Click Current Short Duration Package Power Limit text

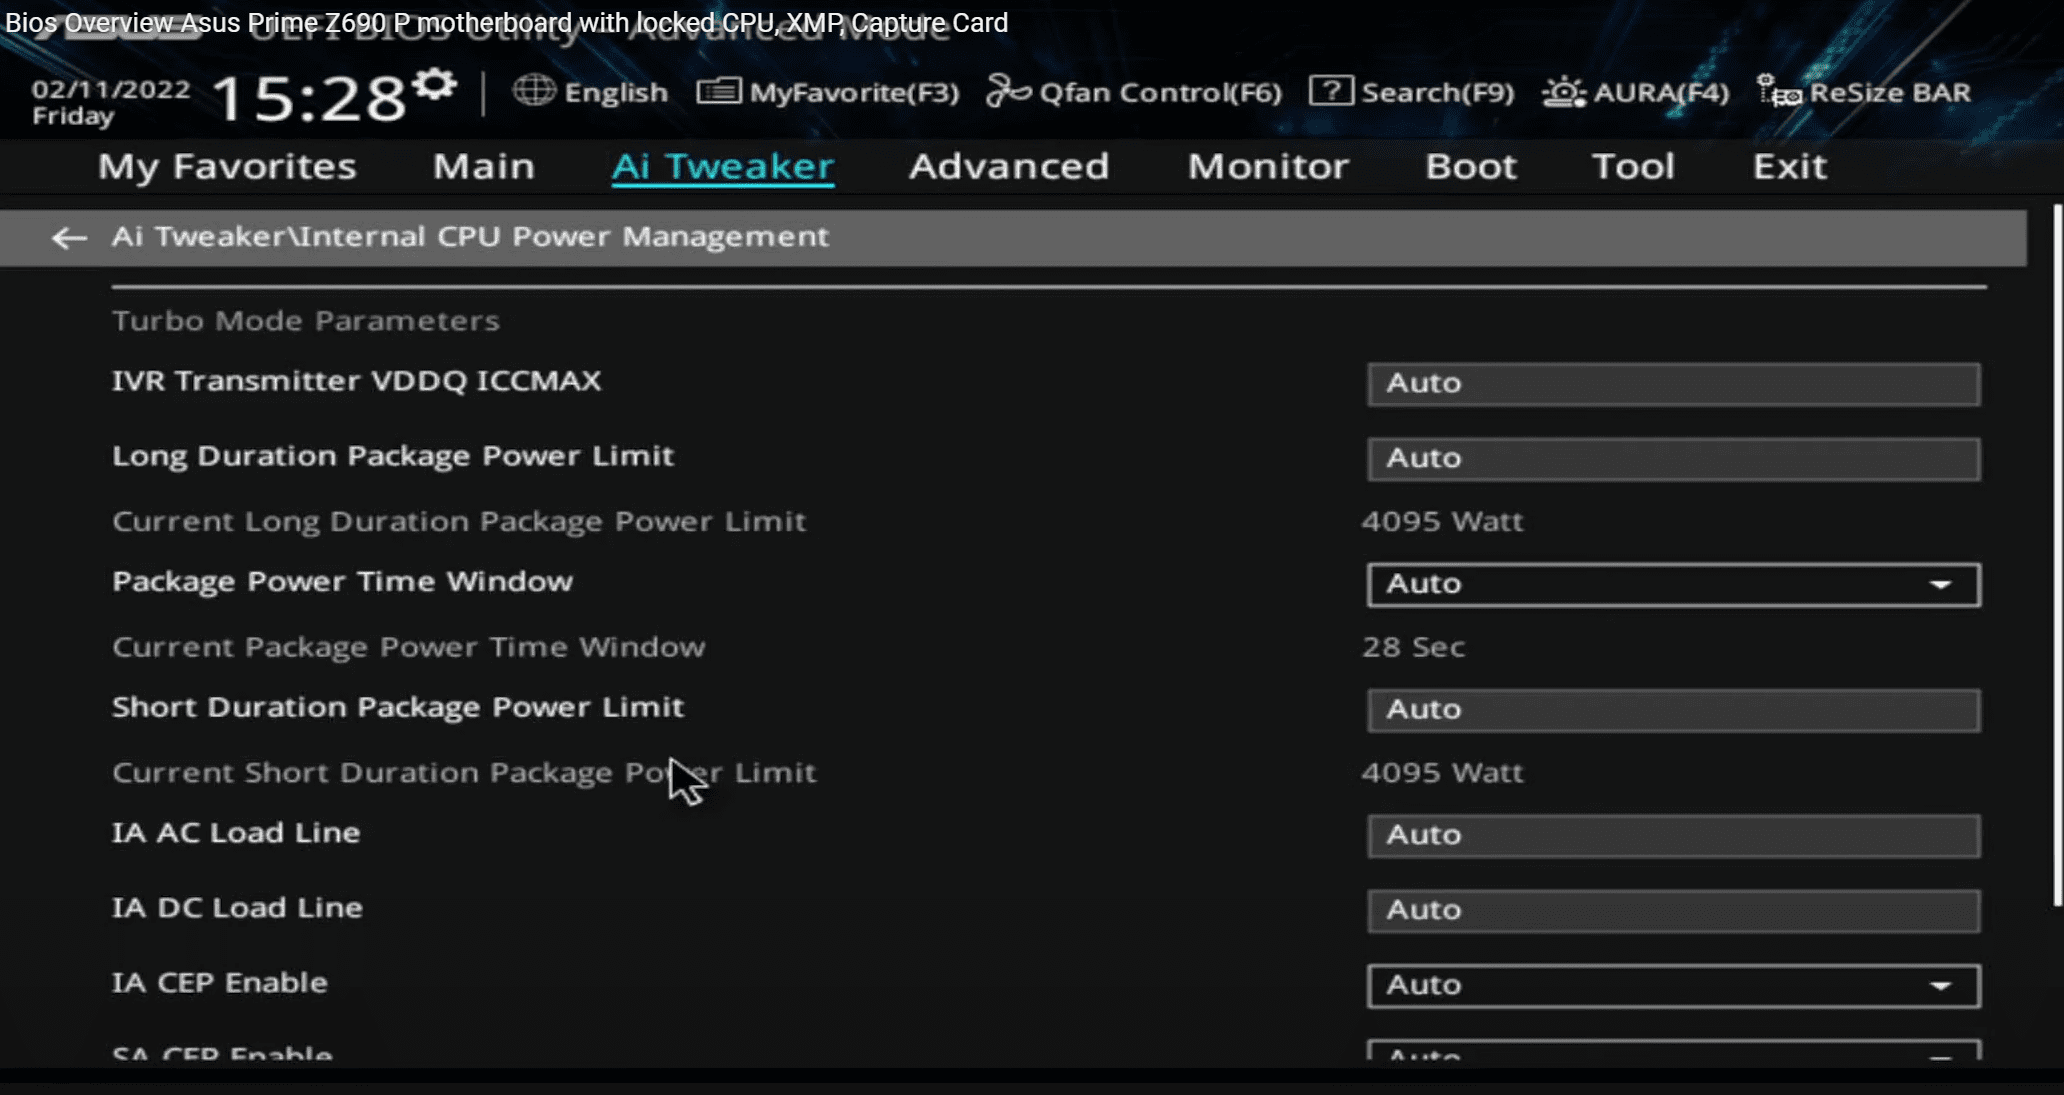click(x=463, y=773)
